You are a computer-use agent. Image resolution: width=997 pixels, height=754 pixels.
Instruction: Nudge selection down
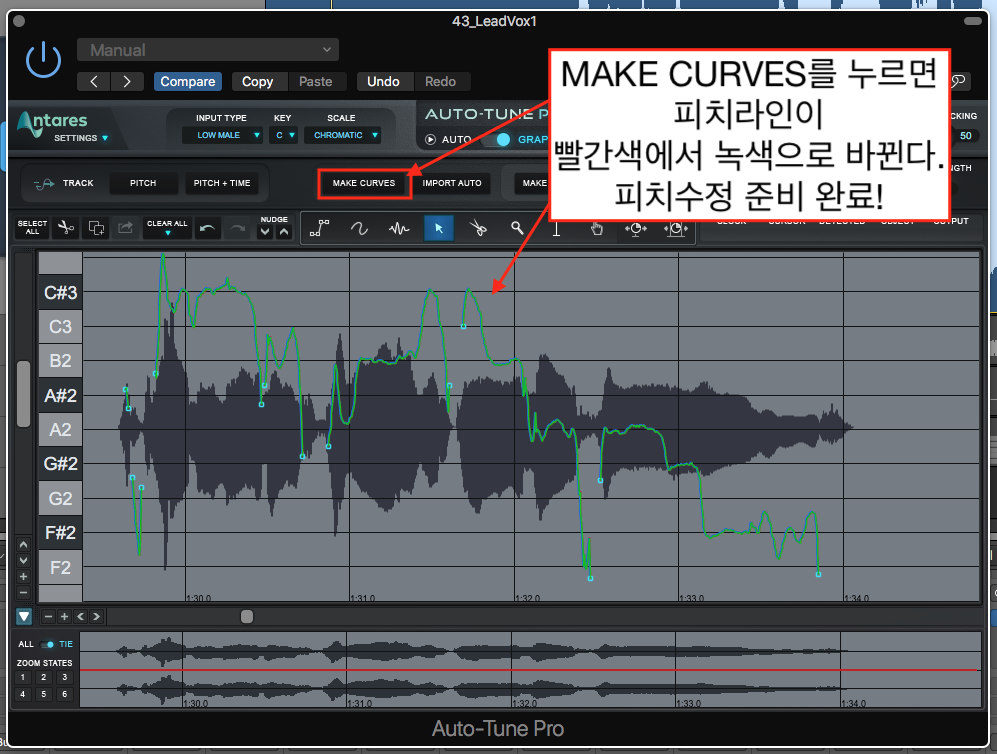265,232
